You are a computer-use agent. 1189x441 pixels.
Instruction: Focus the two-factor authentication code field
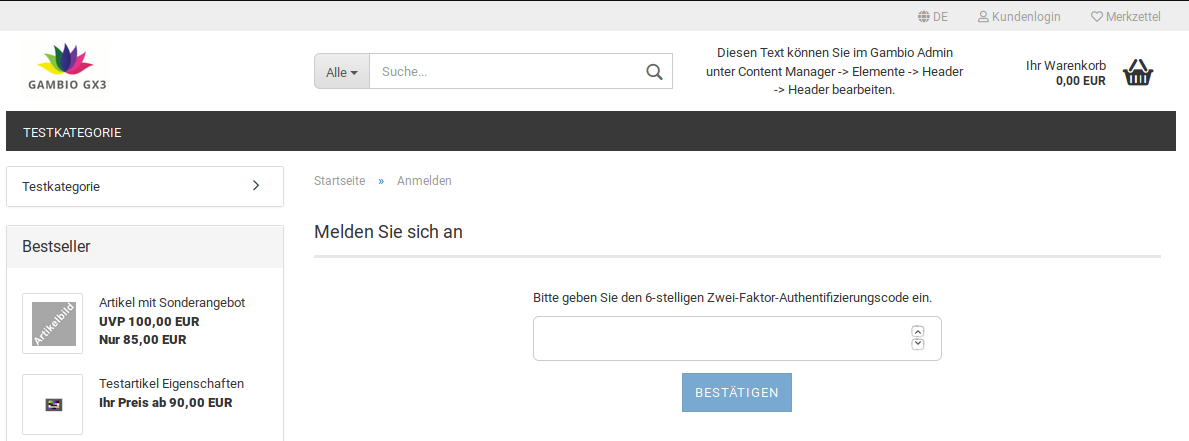click(720, 338)
